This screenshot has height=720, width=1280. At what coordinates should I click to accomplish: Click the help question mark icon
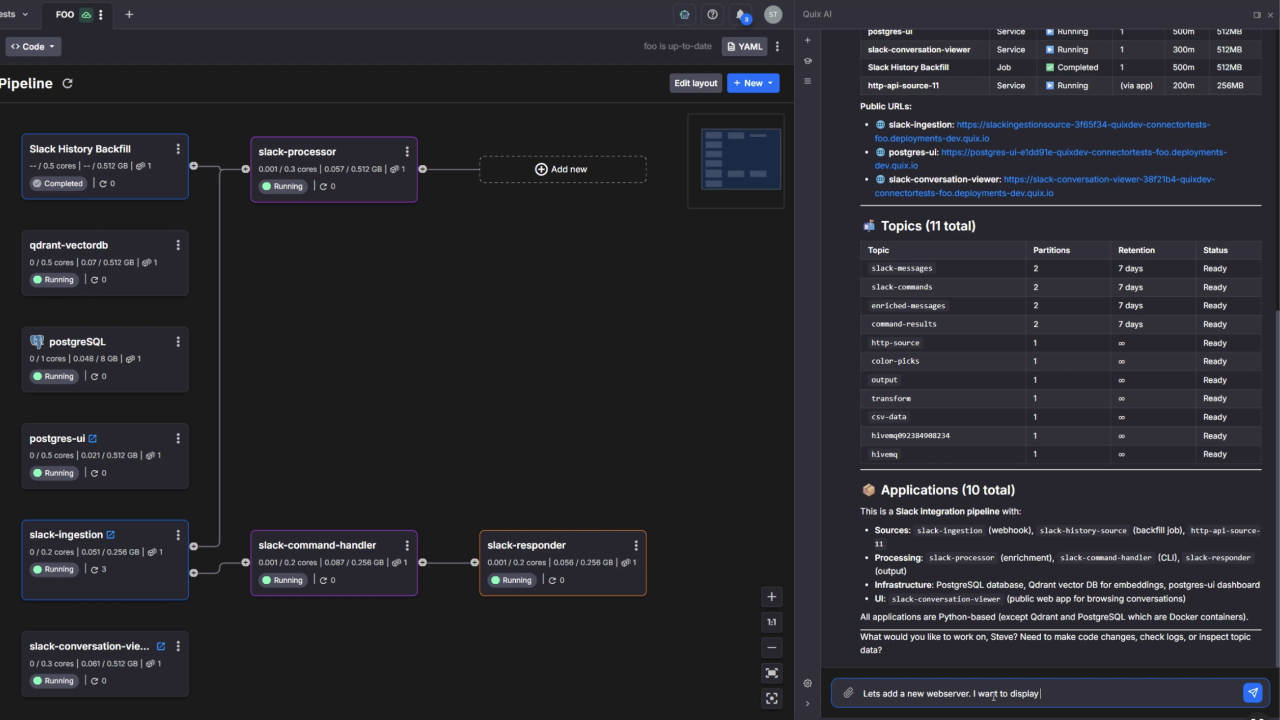click(712, 15)
